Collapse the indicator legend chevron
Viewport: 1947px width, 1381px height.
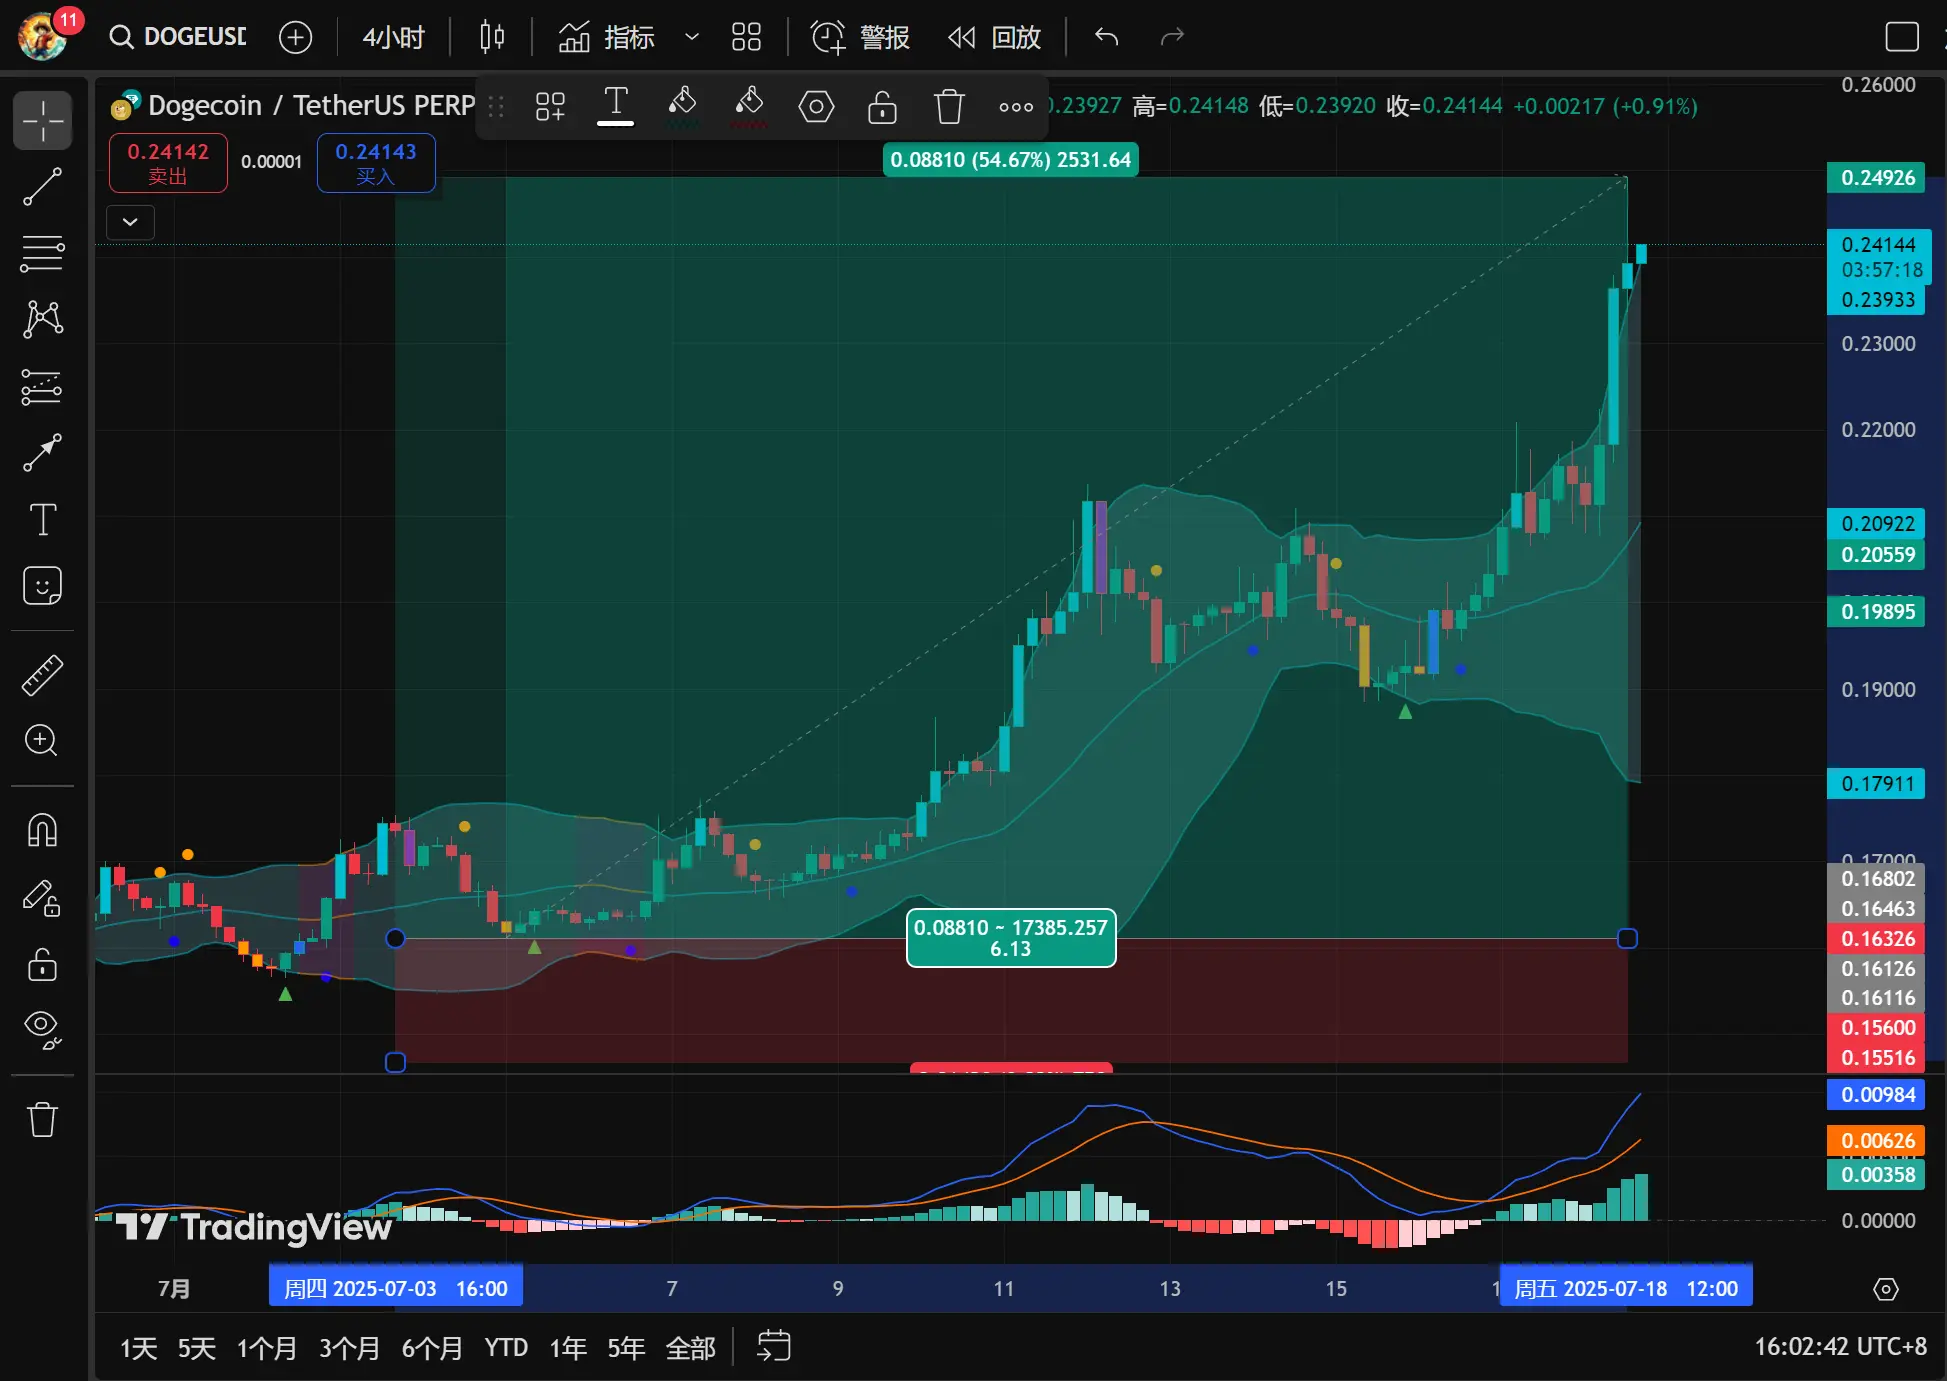coord(131,222)
